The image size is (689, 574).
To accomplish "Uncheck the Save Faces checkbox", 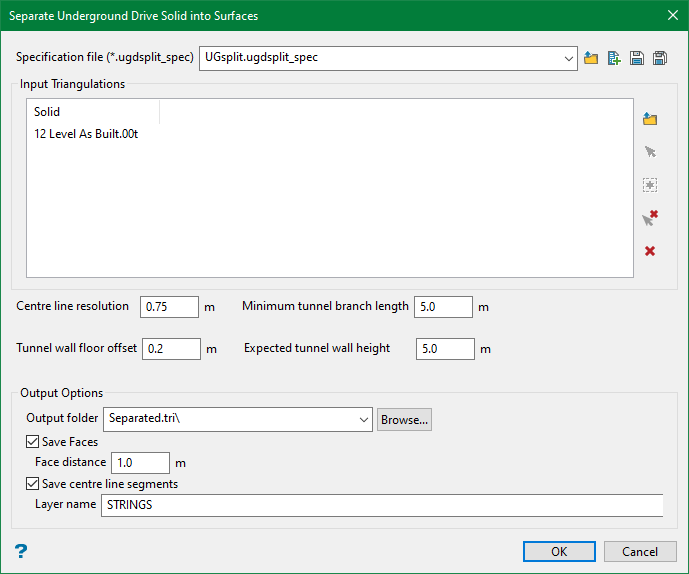I will pos(33,442).
